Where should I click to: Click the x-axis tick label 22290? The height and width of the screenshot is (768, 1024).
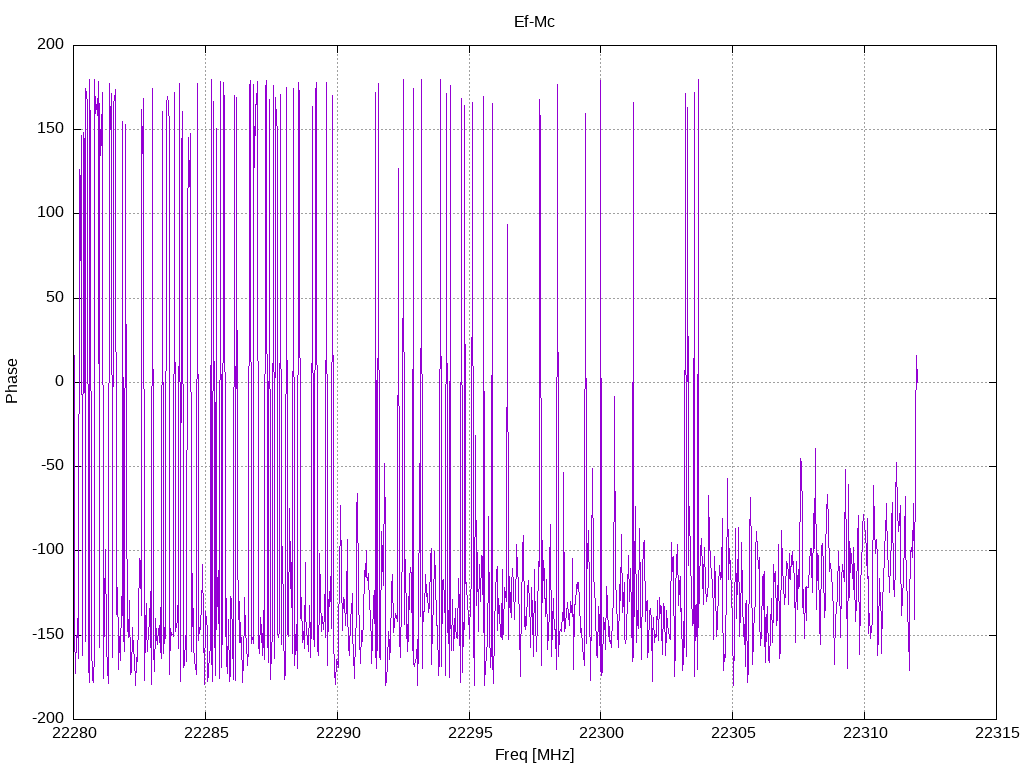(x=338, y=733)
